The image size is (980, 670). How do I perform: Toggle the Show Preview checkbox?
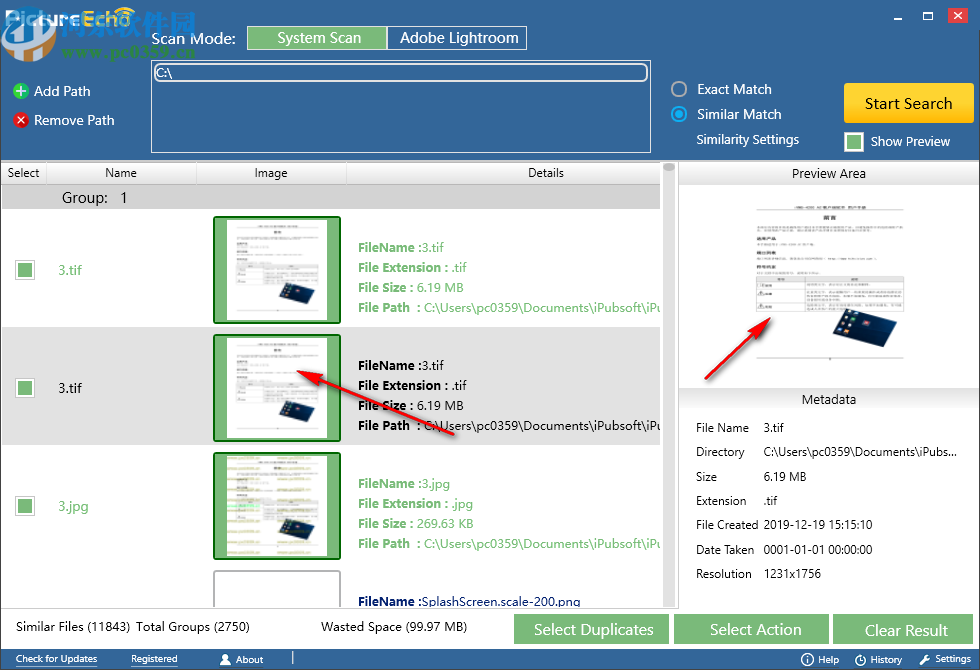[854, 142]
